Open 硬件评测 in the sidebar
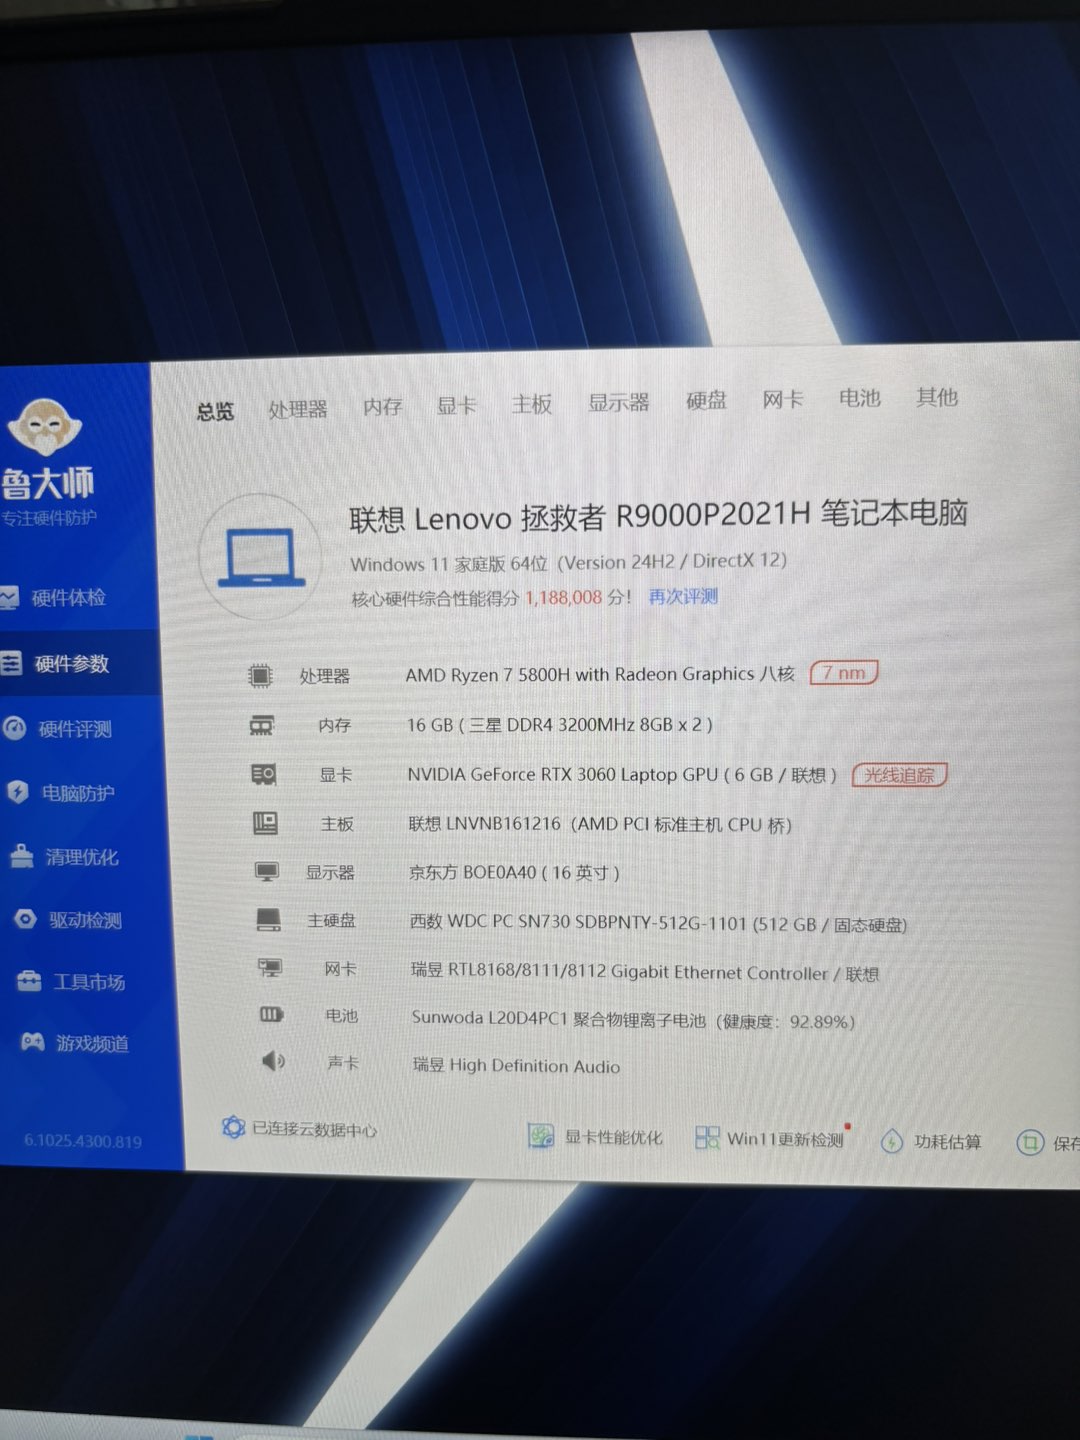 [x=75, y=729]
